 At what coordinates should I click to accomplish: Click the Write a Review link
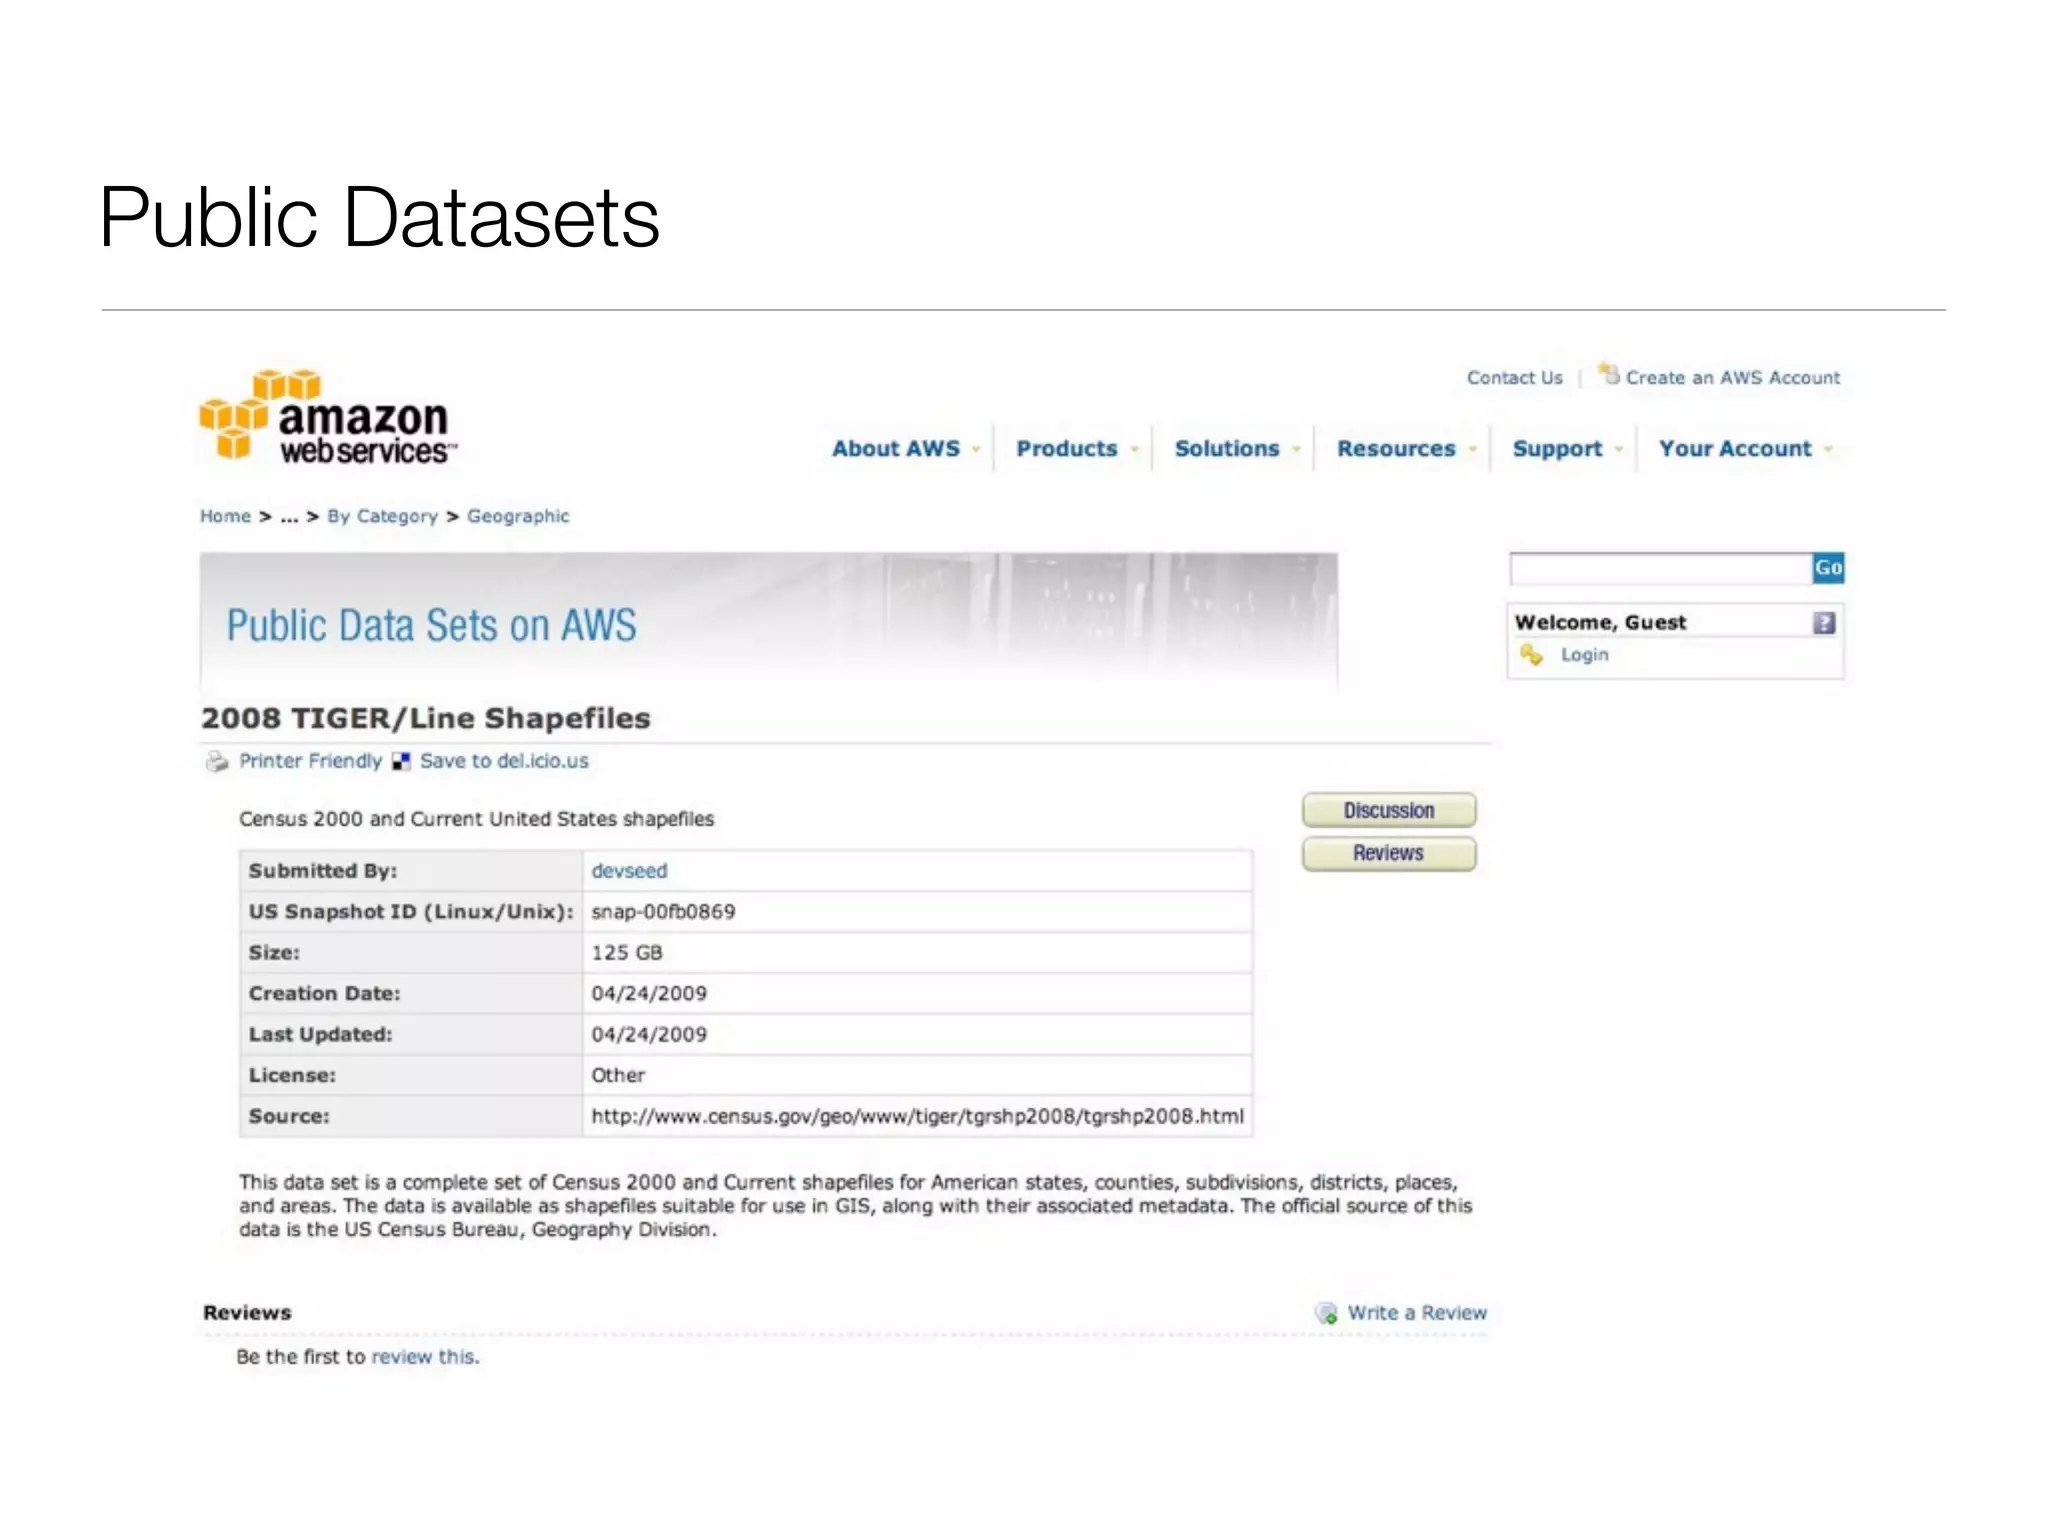tap(1417, 1313)
